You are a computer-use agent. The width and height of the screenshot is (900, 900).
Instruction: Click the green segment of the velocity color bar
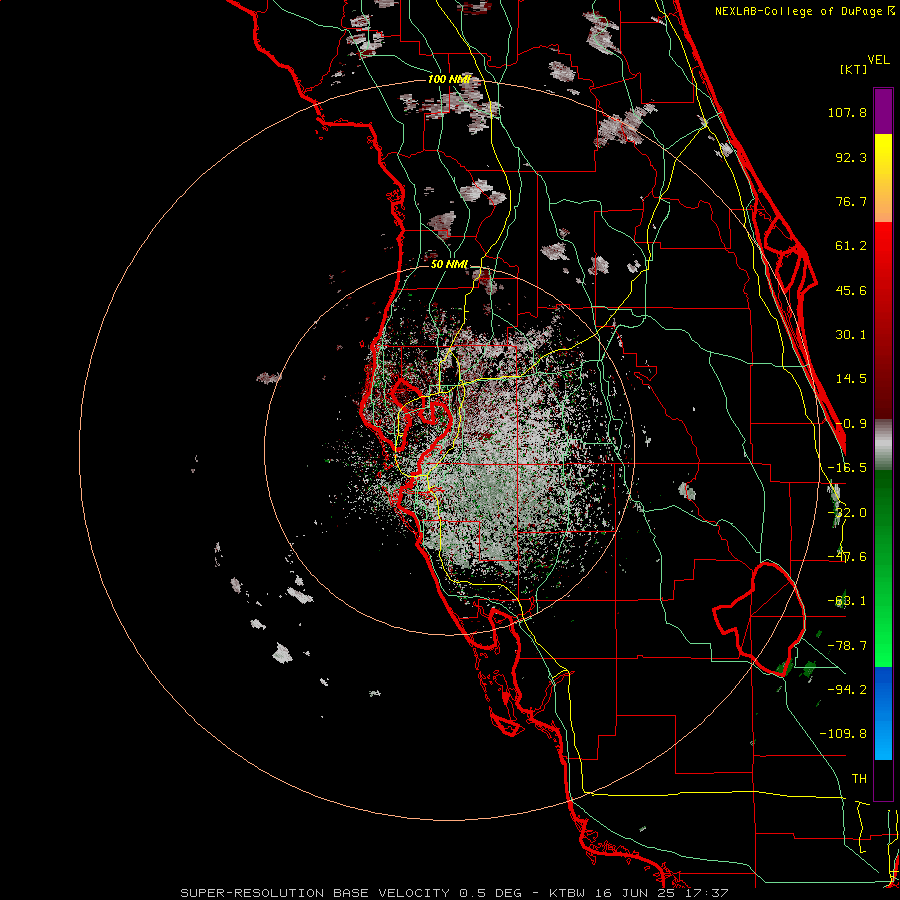point(883,568)
